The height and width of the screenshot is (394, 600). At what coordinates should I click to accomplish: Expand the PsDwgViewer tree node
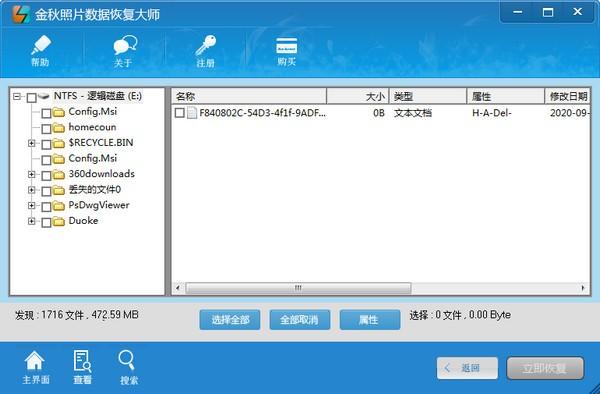pyautogui.click(x=32, y=206)
